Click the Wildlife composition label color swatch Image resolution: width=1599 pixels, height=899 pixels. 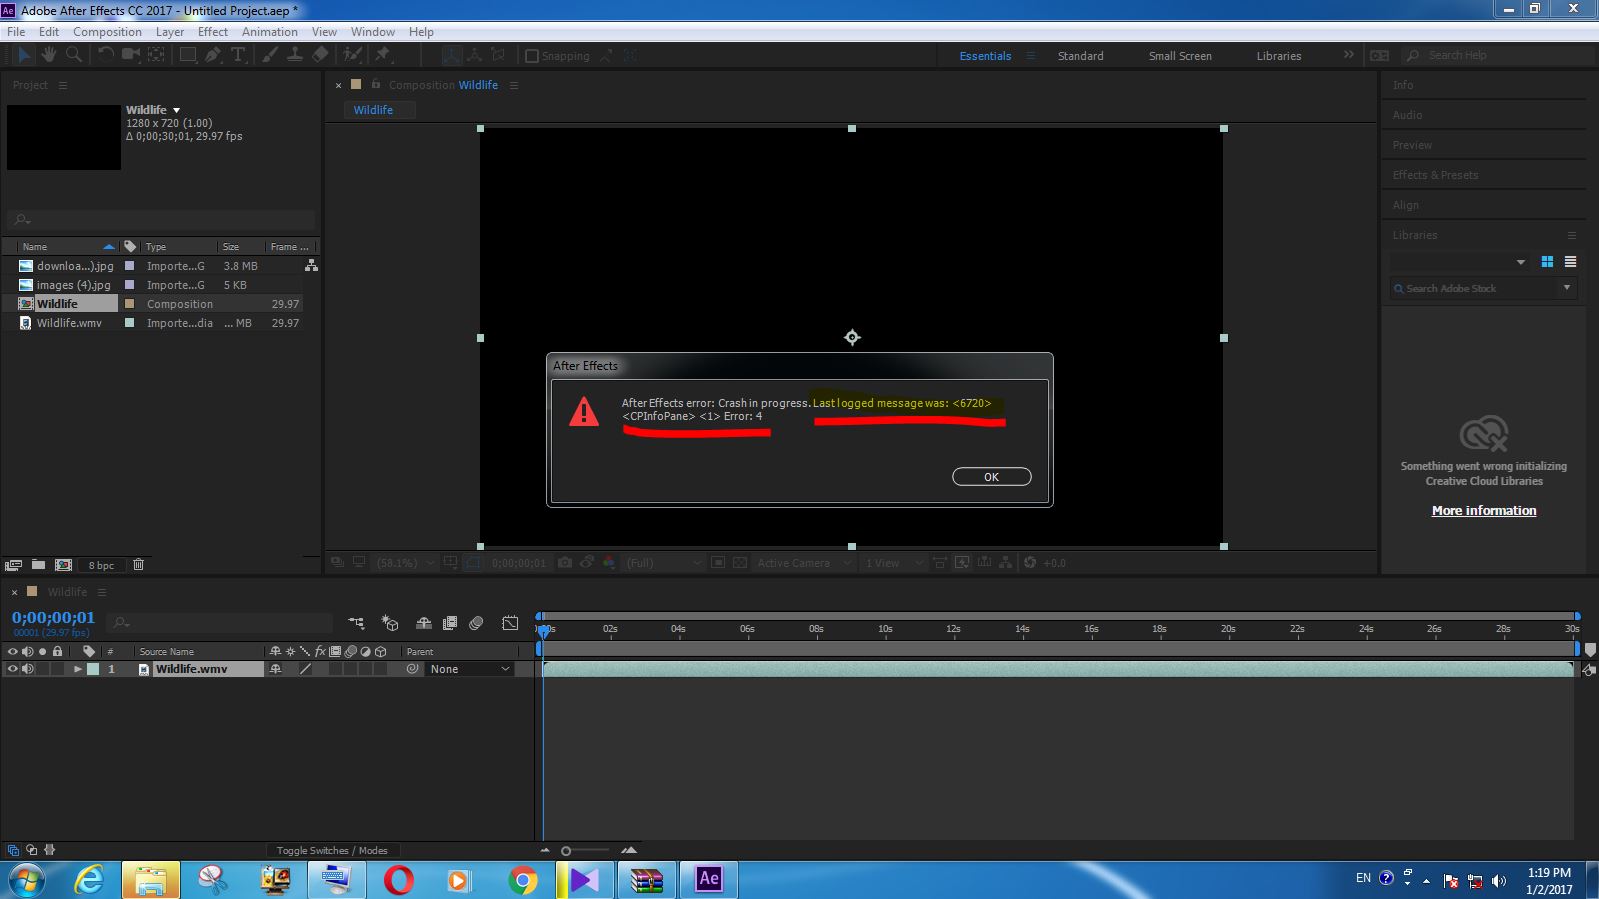pyautogui.click(x=129, y=304)
